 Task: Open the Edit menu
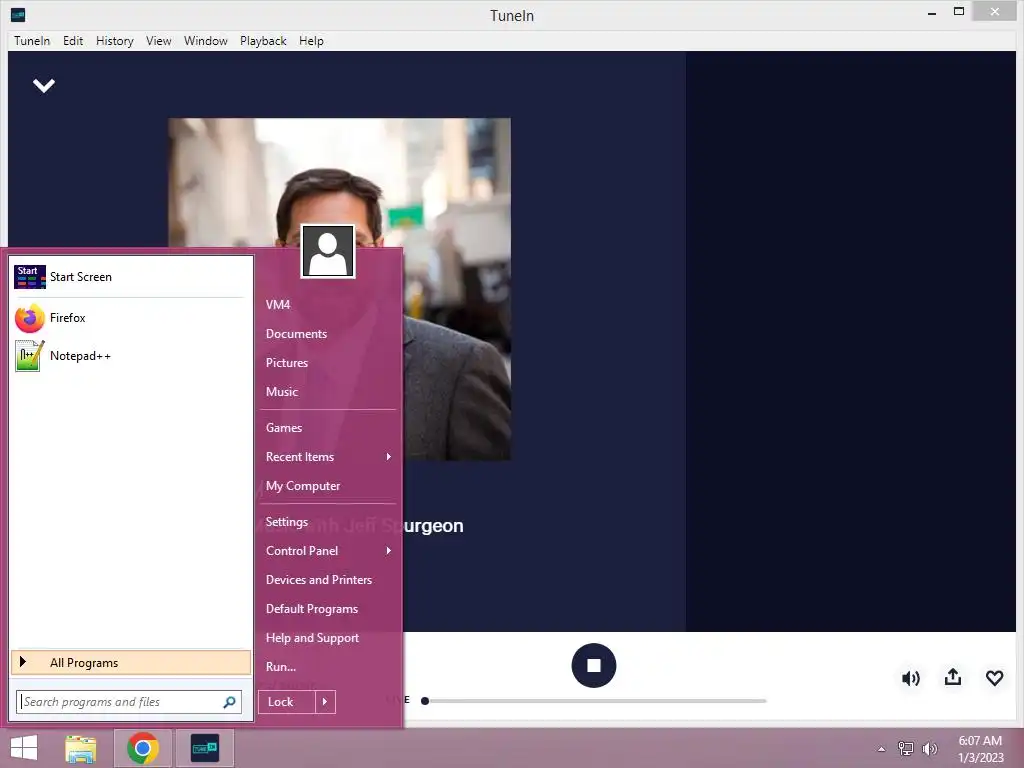[x=73, y=40]
